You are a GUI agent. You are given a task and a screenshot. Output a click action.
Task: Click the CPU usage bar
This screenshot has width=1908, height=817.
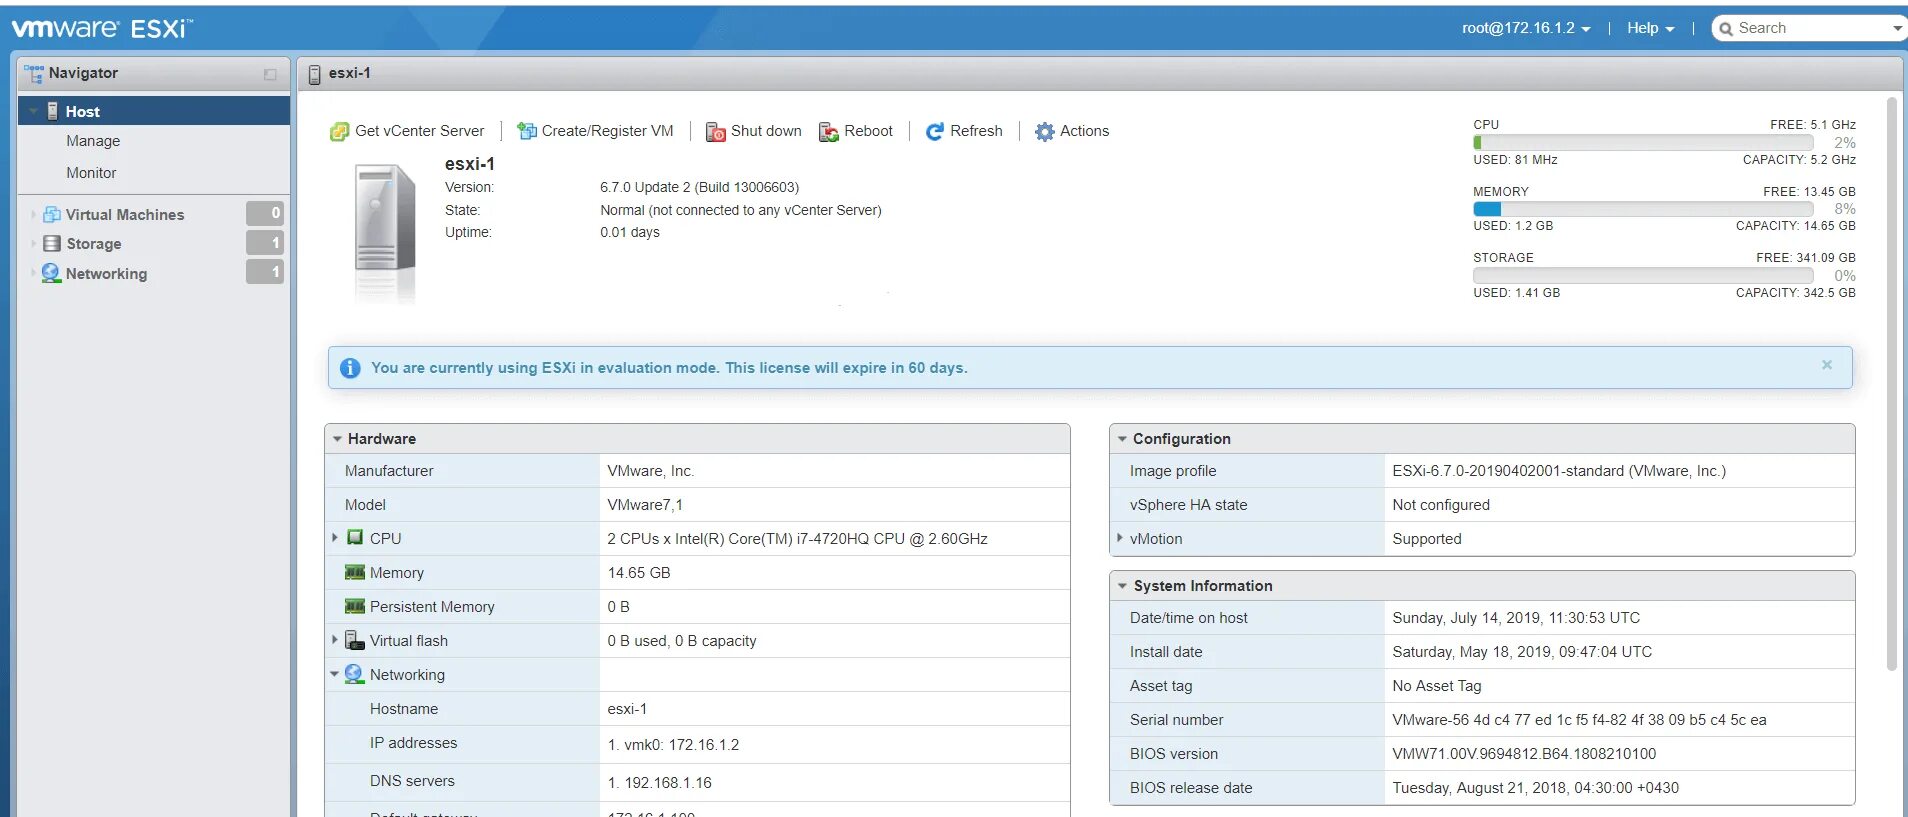(x=1643, y=143)
